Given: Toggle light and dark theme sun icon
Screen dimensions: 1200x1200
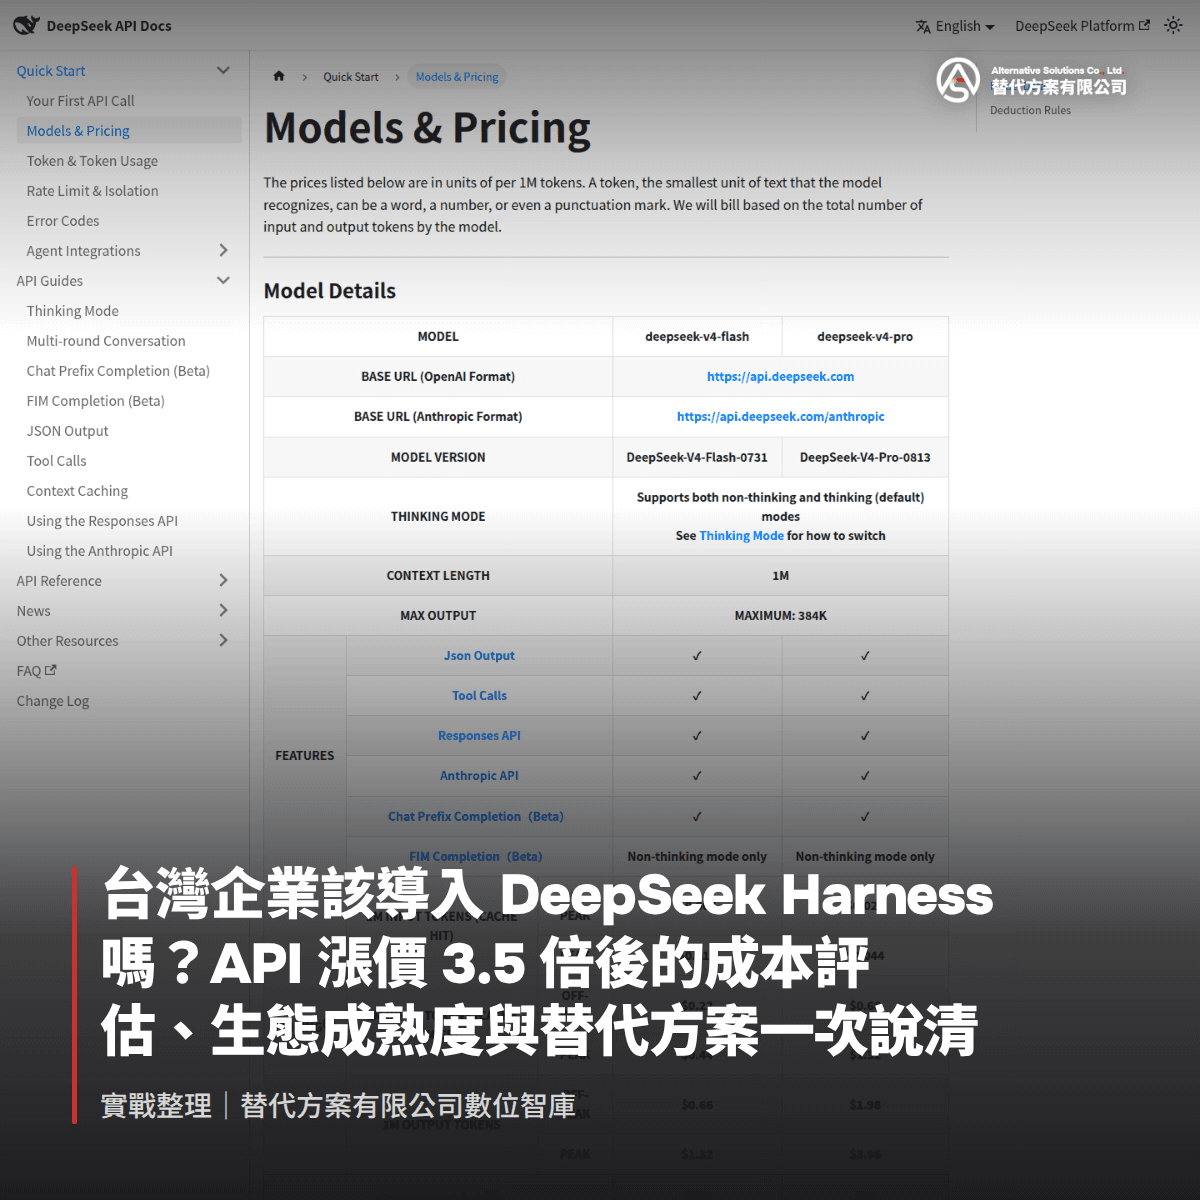Looking at the screenshot, I should point(1173,26).
